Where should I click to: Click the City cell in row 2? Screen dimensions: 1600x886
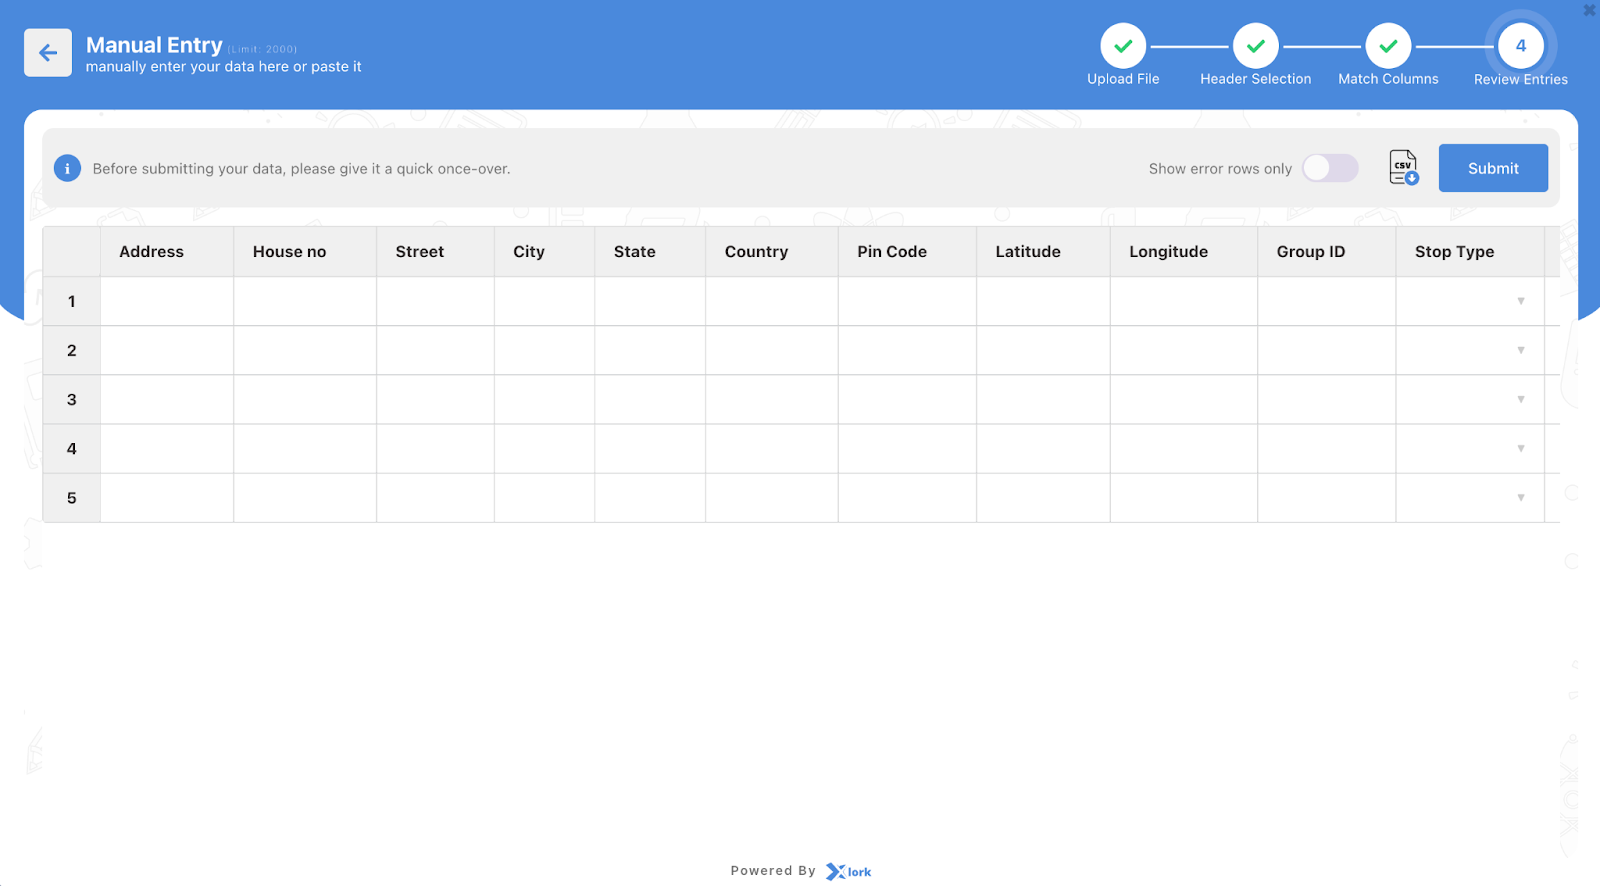[x=544, y=350]
